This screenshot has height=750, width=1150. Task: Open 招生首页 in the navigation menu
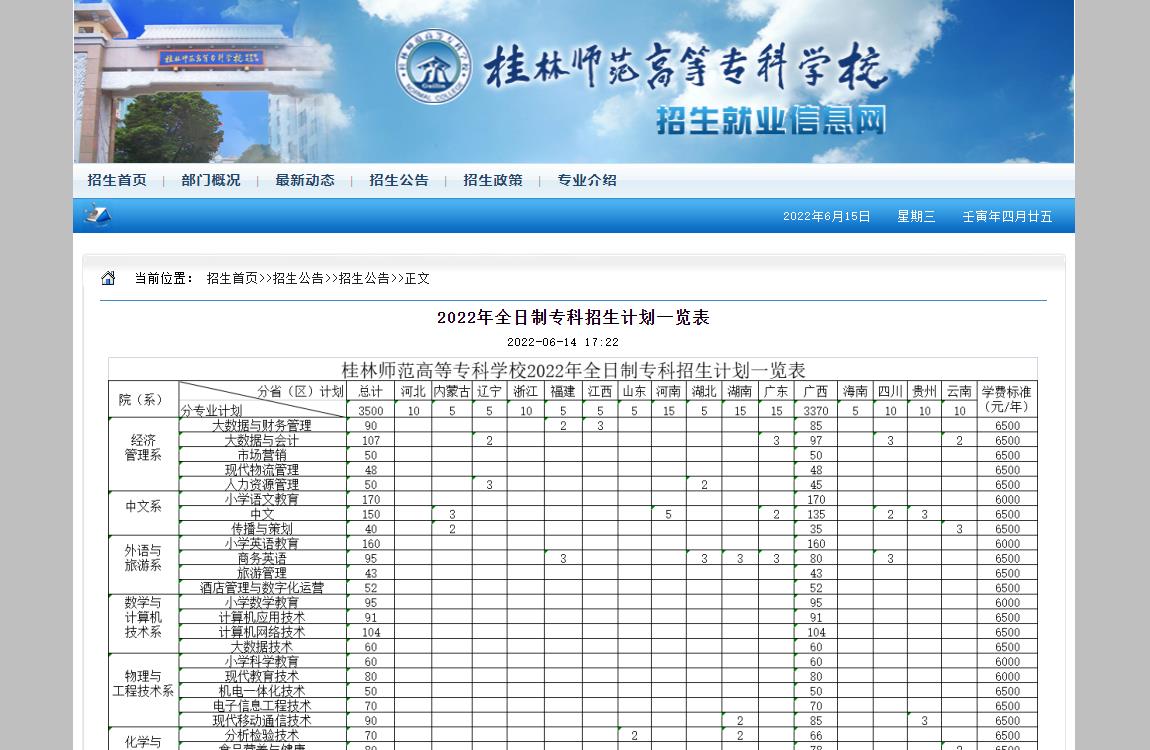coord(117,180)
